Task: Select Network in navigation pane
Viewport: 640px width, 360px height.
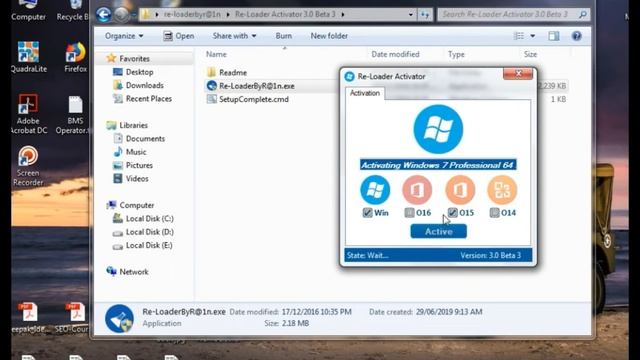Action: pyautogui.click(x=127, y=271)
